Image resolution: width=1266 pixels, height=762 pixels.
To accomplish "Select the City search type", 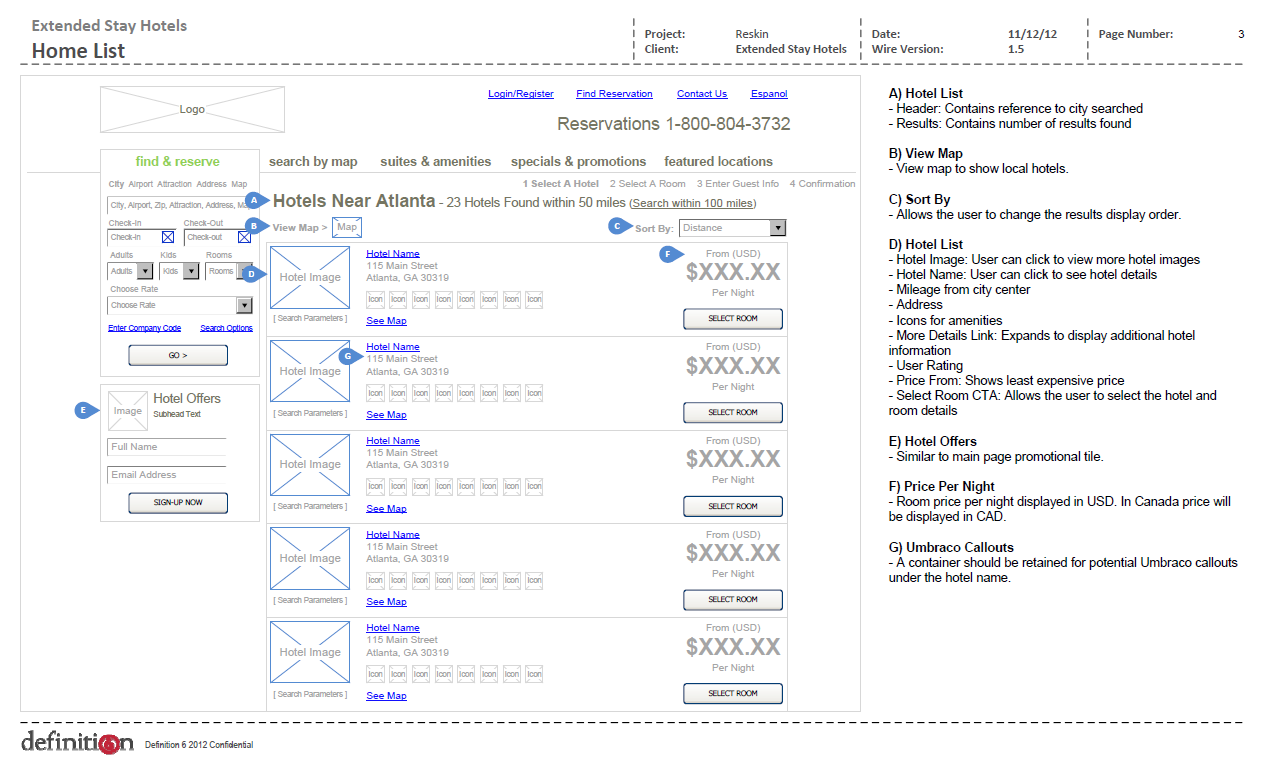I will pos(117,184).
